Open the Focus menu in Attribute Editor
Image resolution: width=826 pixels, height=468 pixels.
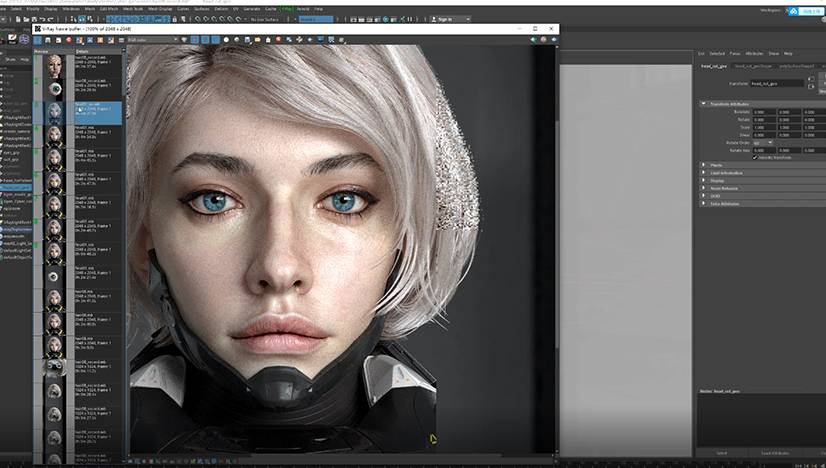(x=735, y=54)
